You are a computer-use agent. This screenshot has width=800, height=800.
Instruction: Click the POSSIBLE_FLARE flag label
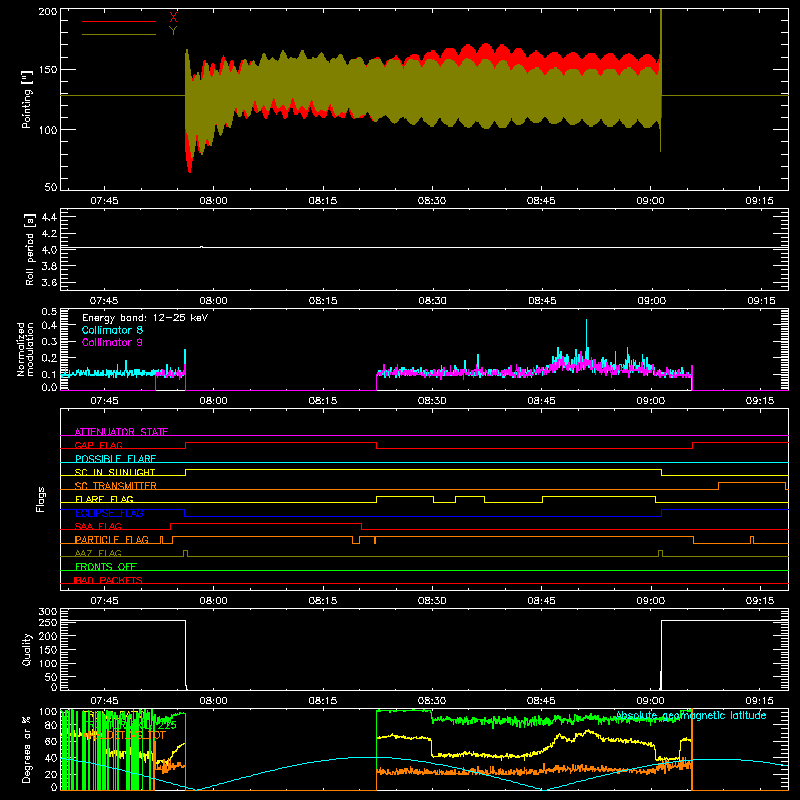tap(115, 459)
